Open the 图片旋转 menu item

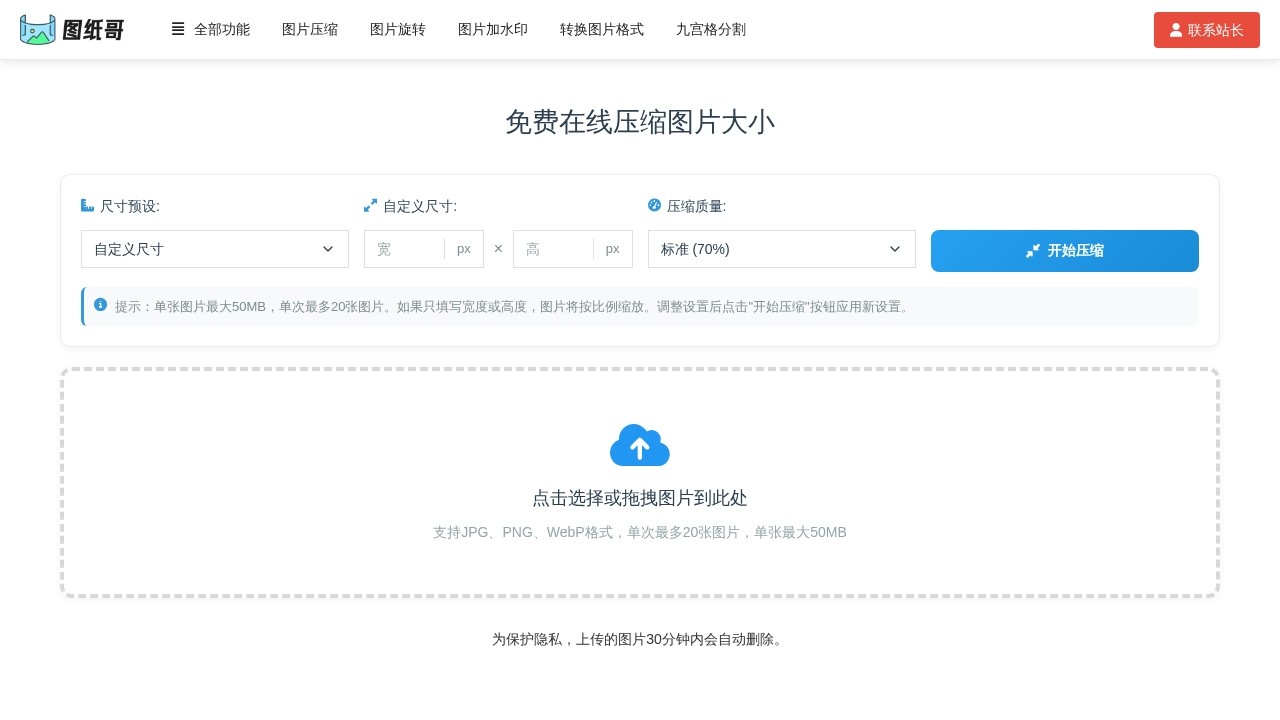(397, 29)
